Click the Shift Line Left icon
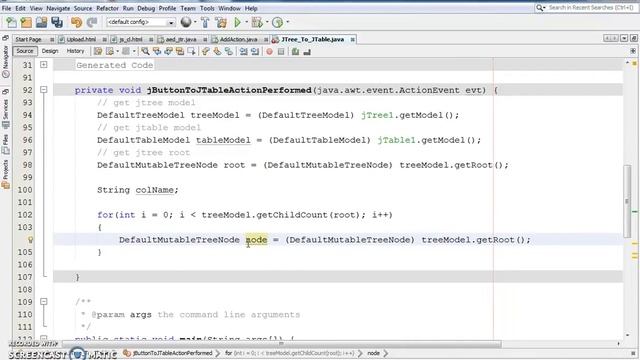 tap(244, 51)
